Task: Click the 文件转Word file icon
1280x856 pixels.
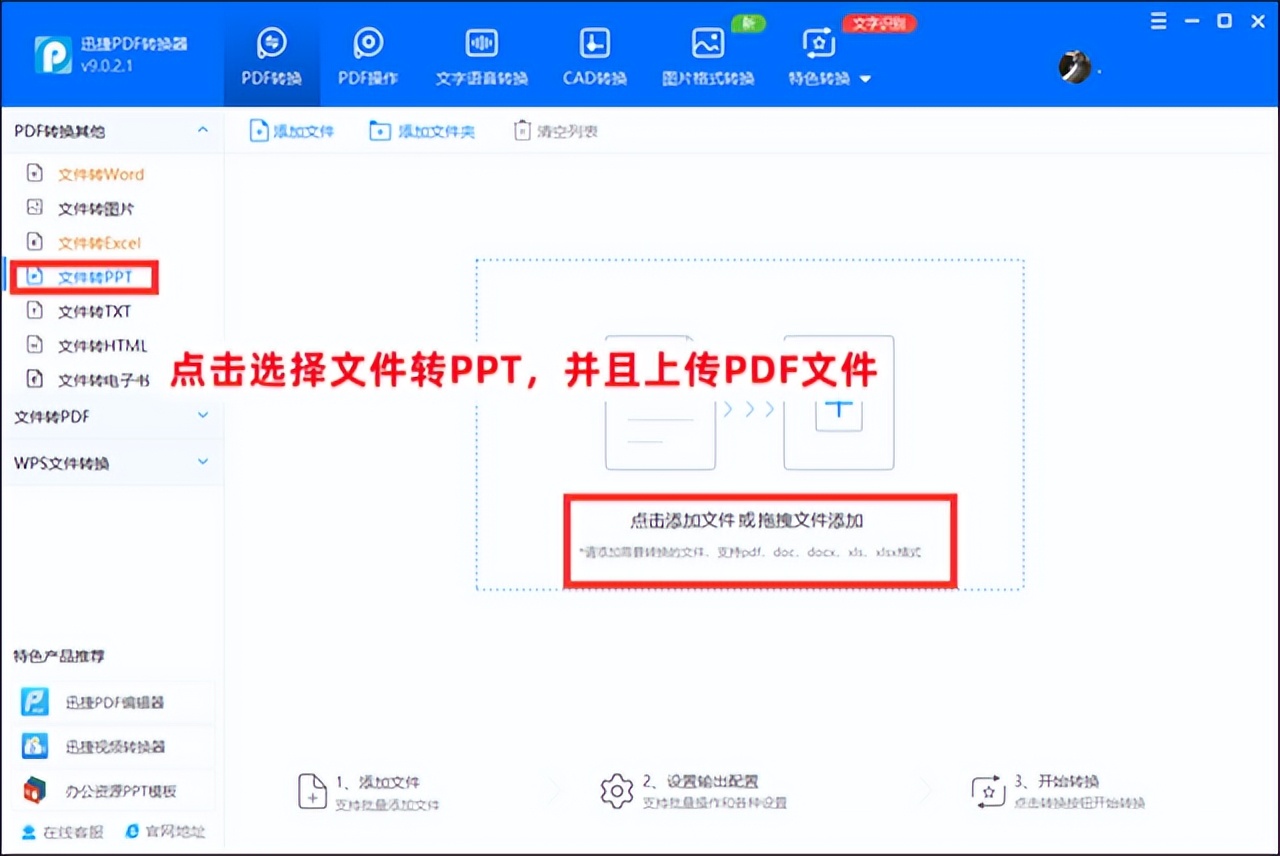Action: tap(35, 174)
